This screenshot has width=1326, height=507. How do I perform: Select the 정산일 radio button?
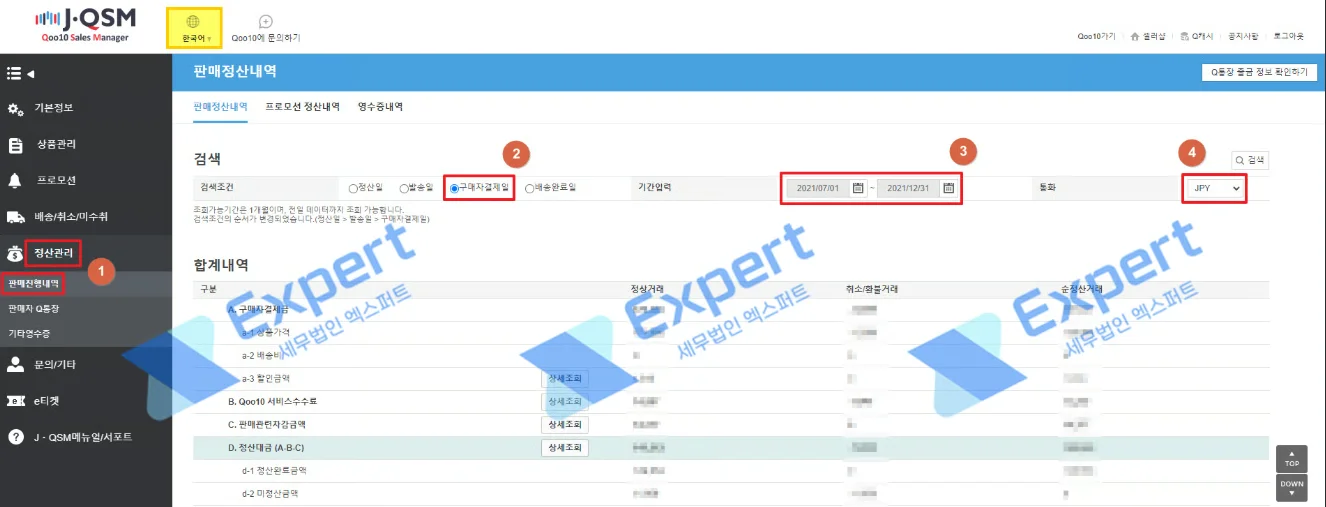point(353,187)
